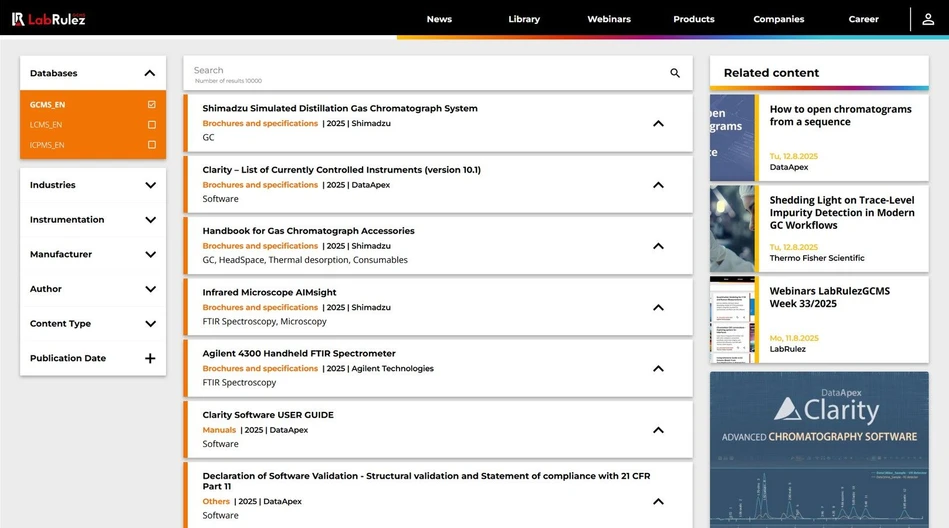
Task: Enable the ICPMS_EN database checkbox
Action: coord(152,145)
